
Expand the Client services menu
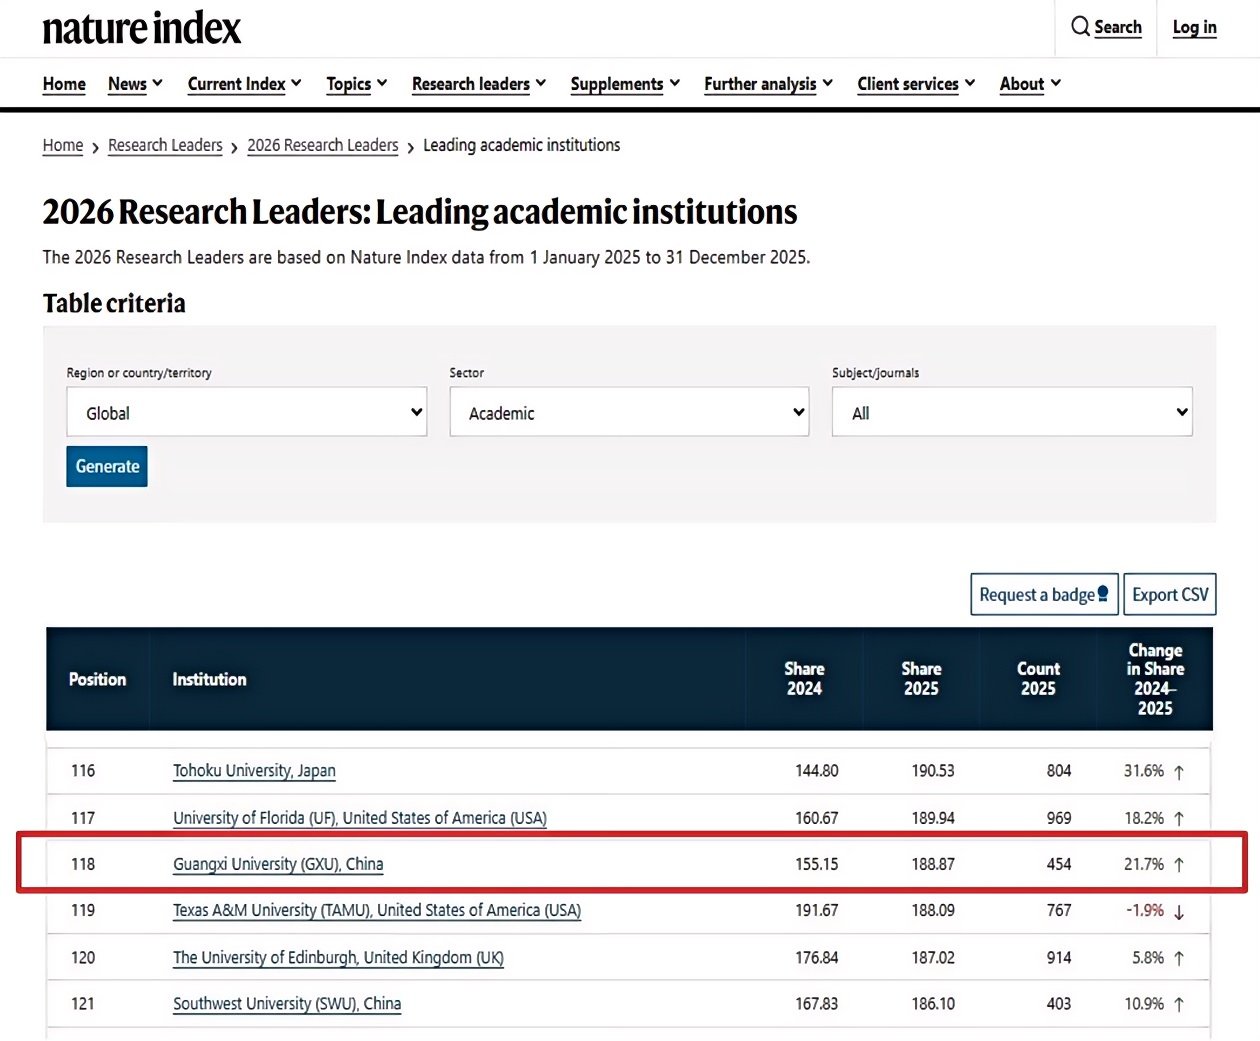tap(916, 84)
